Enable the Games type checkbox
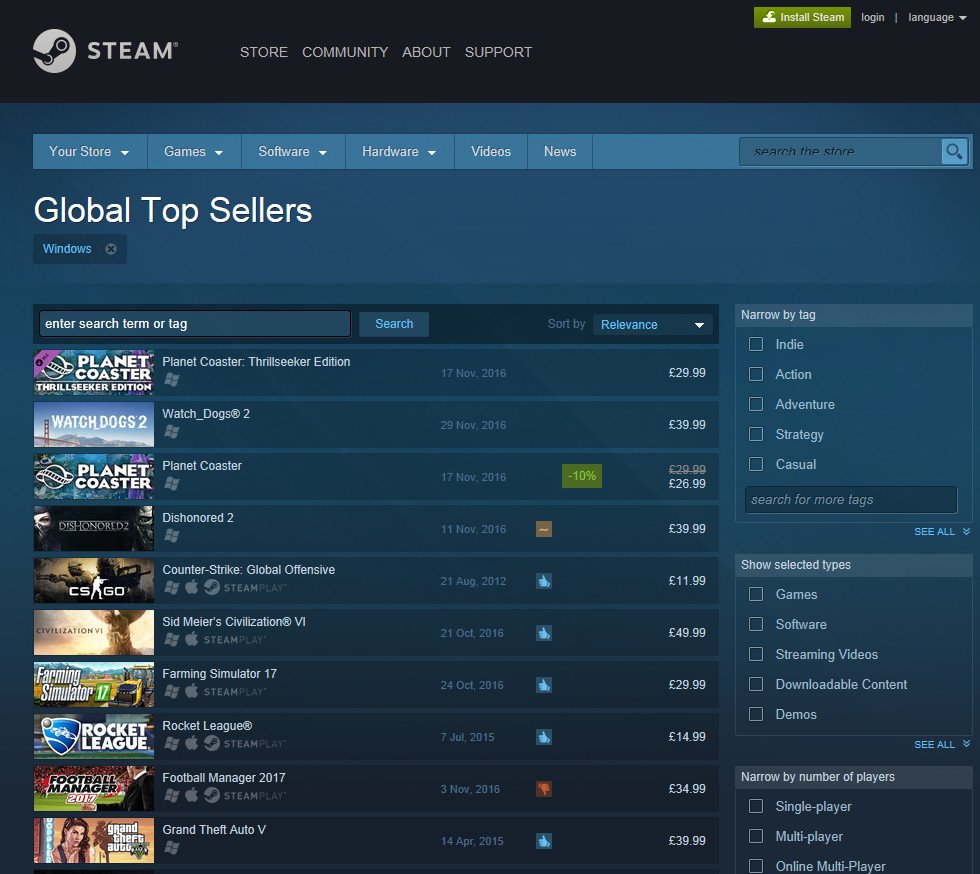 click(x=756, y=594)
